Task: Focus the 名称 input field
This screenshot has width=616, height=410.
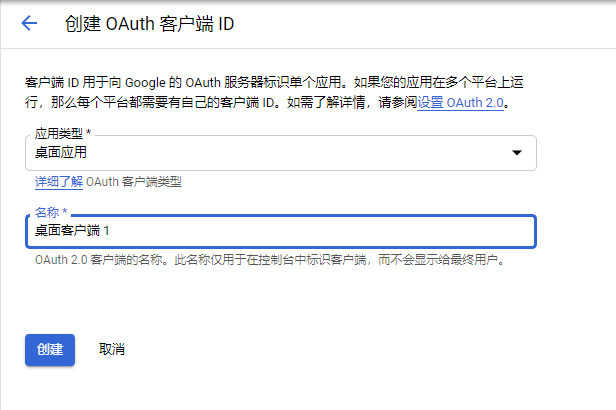Action: tap(280, 230)
